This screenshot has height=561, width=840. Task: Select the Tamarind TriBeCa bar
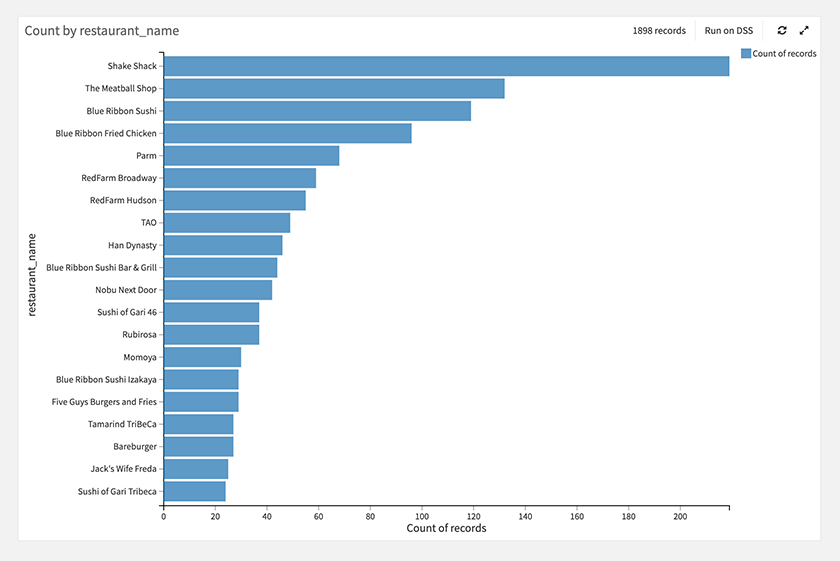coord(198,424)
